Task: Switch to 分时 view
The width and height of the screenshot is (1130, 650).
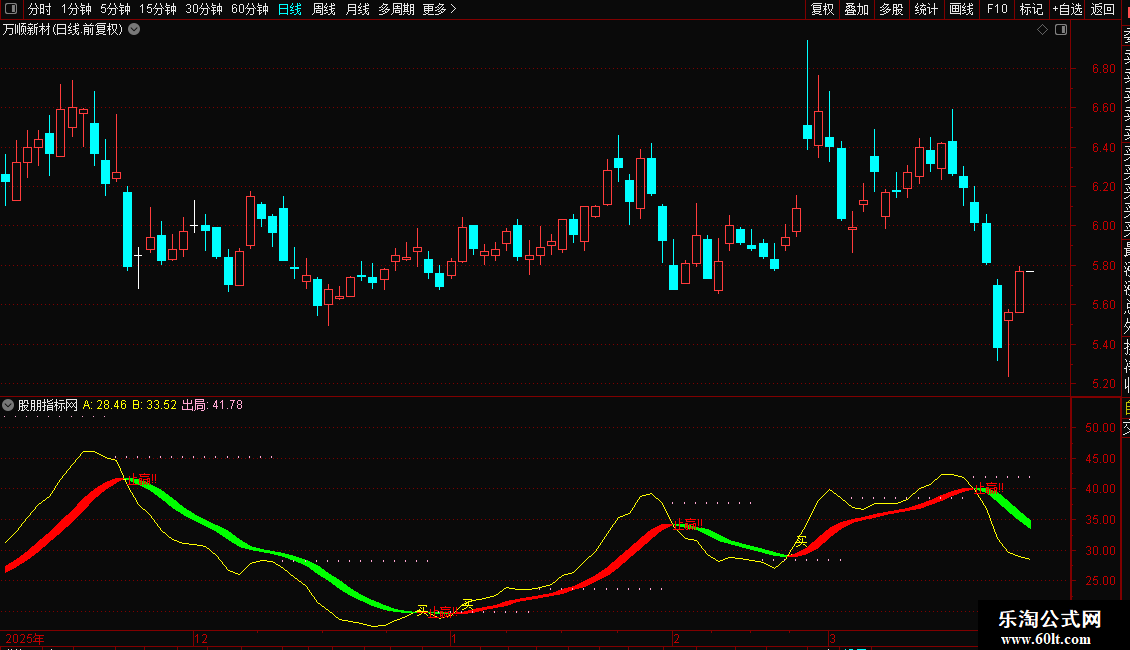Action: tap(40, 9)
